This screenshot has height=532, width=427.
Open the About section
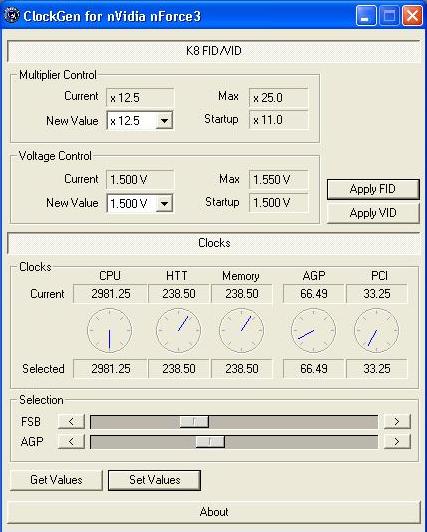(214, 512)
